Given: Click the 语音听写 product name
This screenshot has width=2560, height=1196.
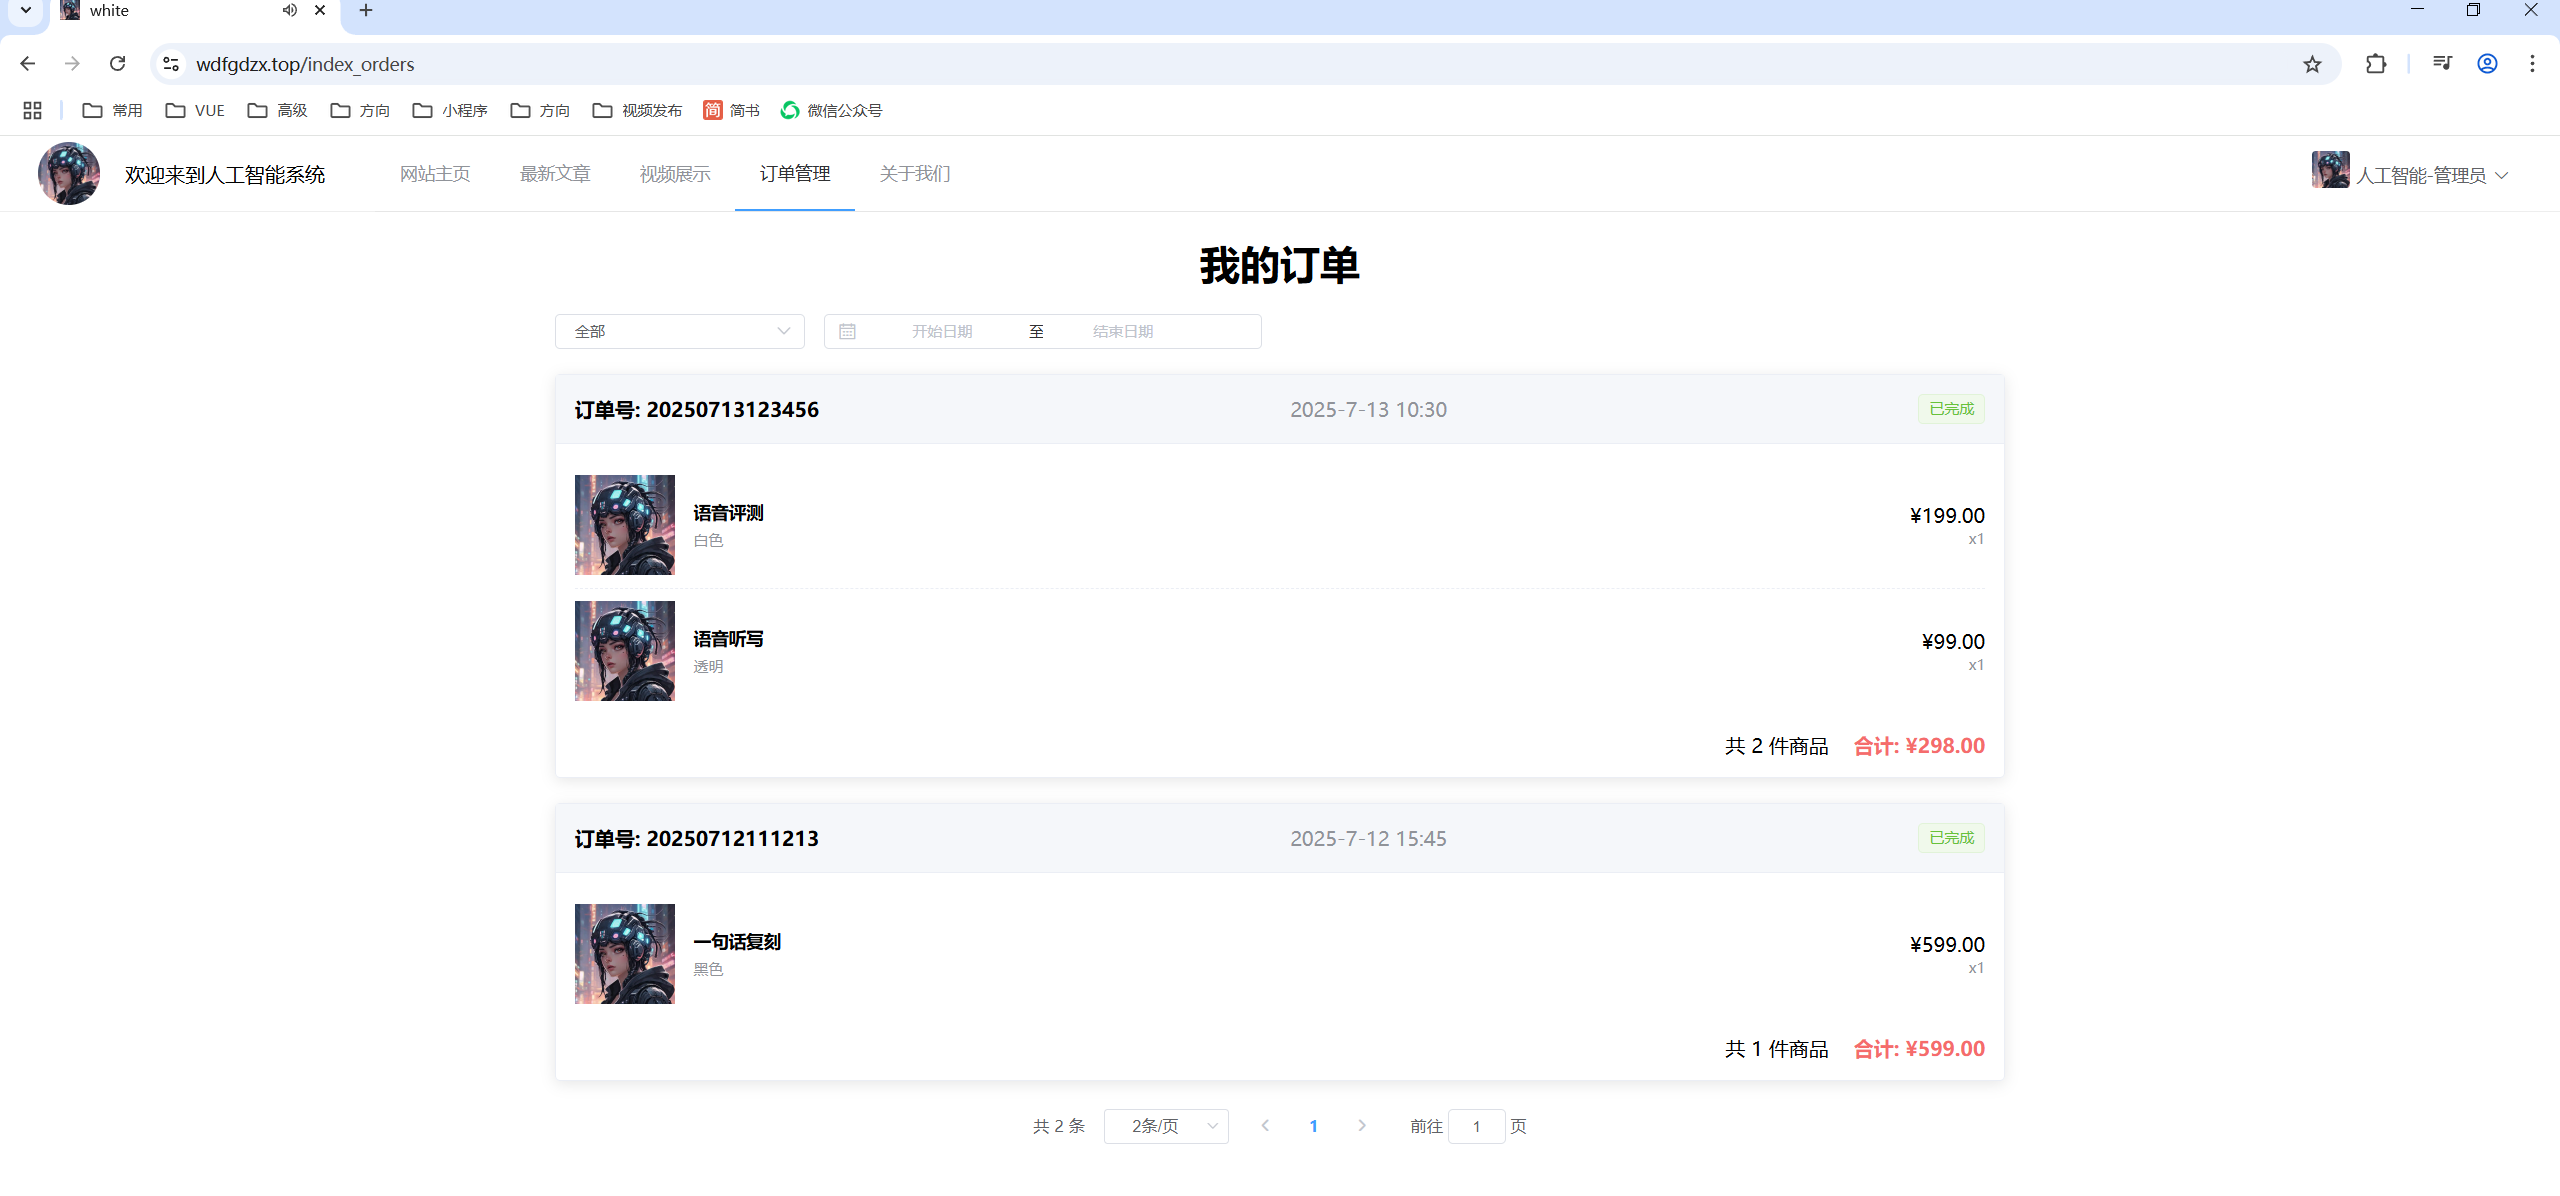Looking at the screenshot, I should tap(728, 639).
